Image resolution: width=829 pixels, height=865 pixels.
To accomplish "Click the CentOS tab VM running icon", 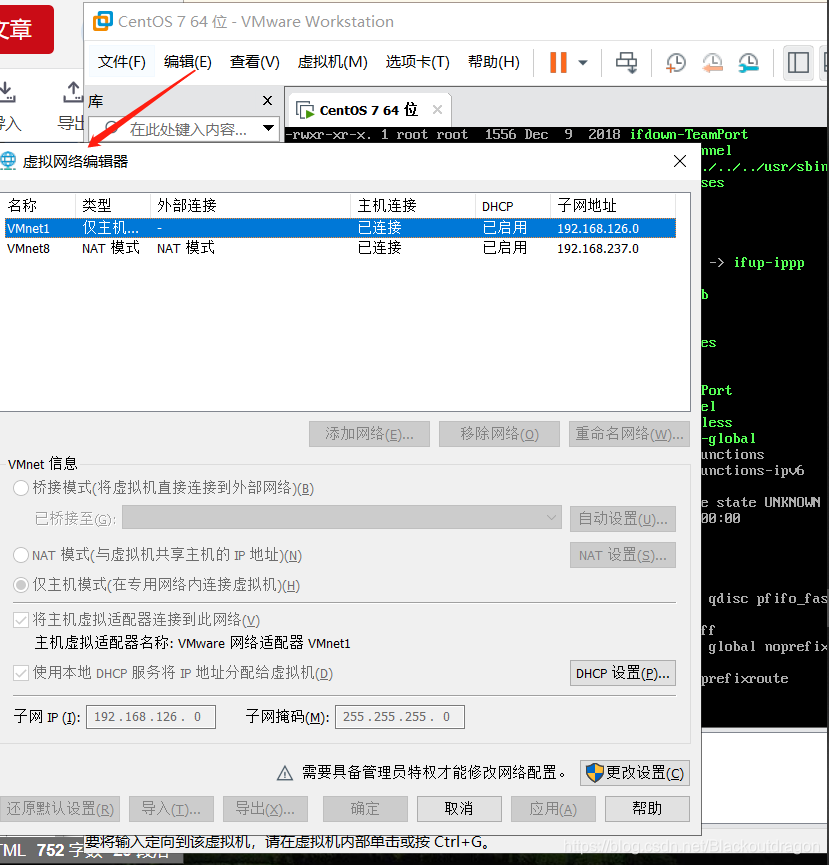I will 305,110.
